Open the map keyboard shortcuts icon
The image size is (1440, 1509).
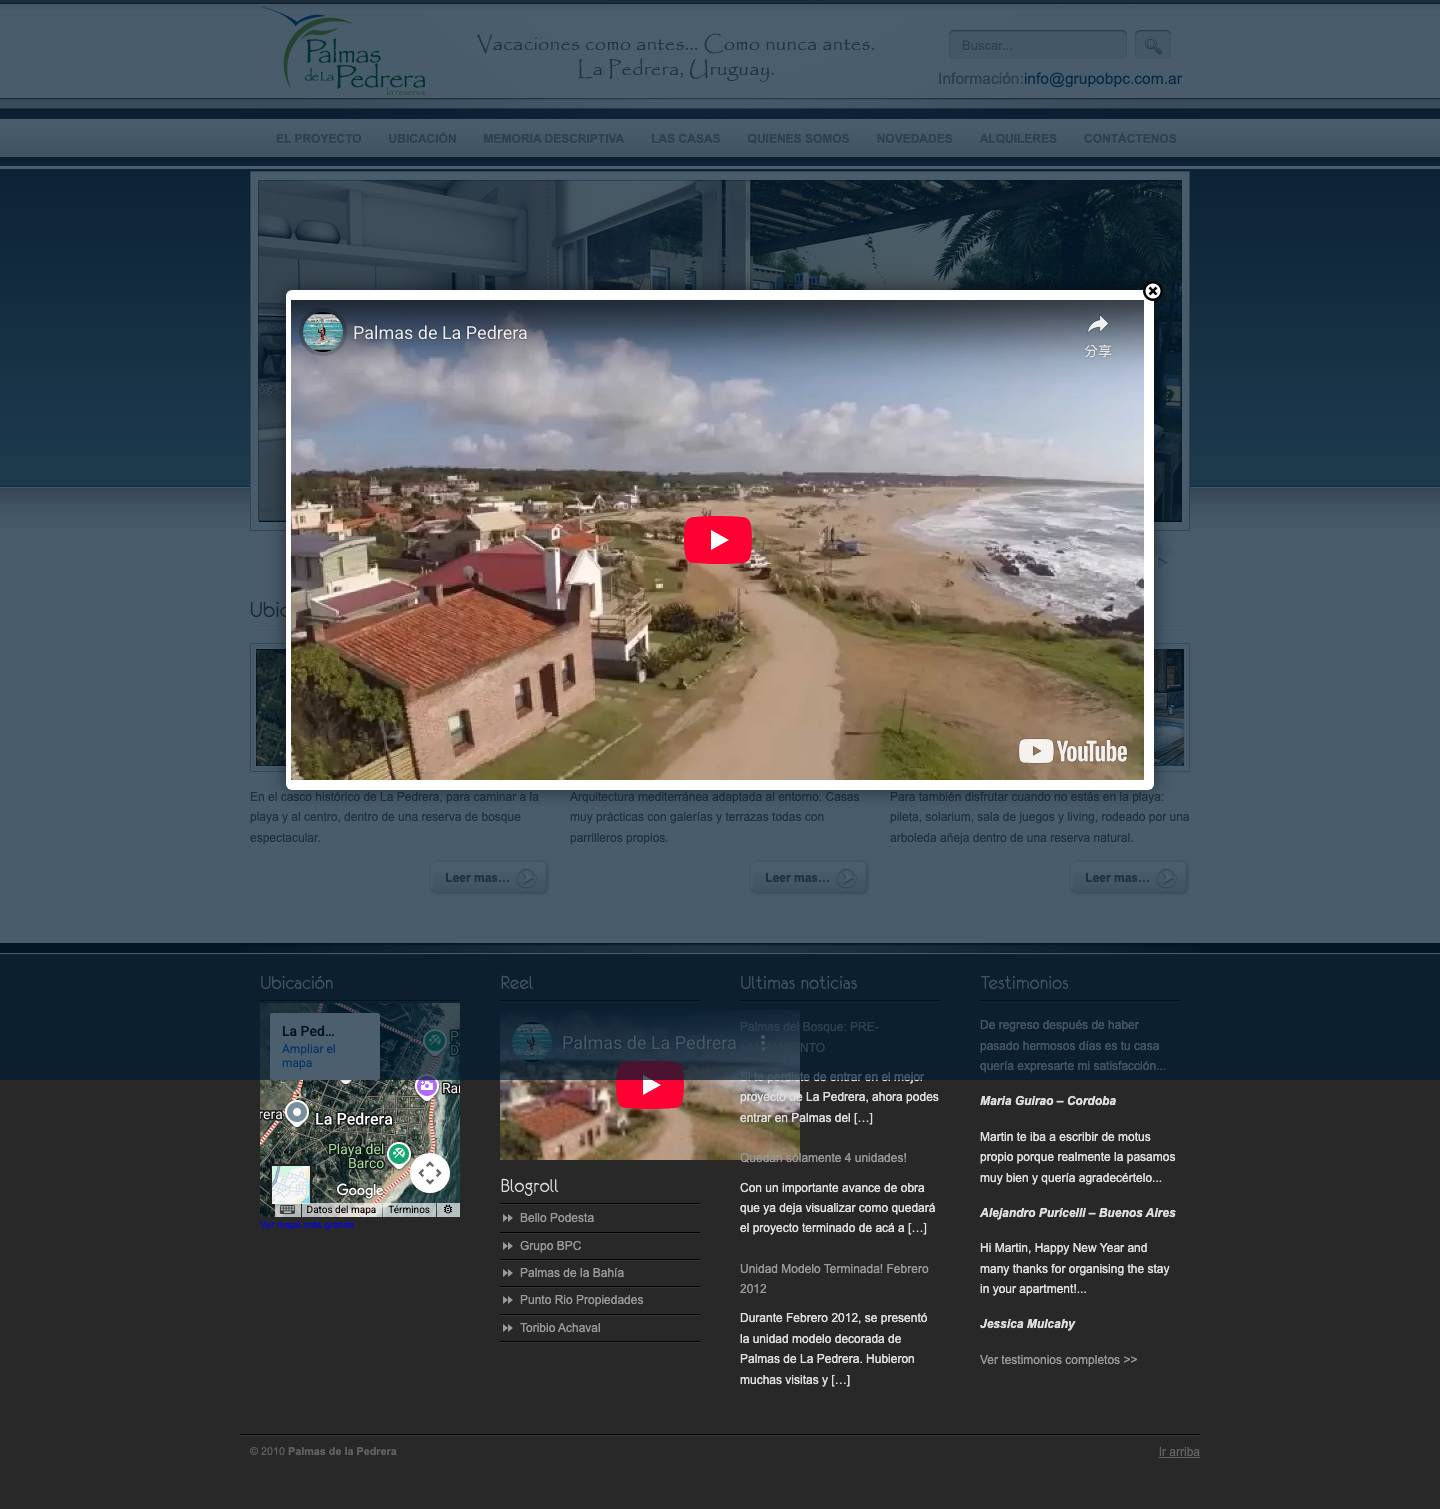tap(287, 1209)
